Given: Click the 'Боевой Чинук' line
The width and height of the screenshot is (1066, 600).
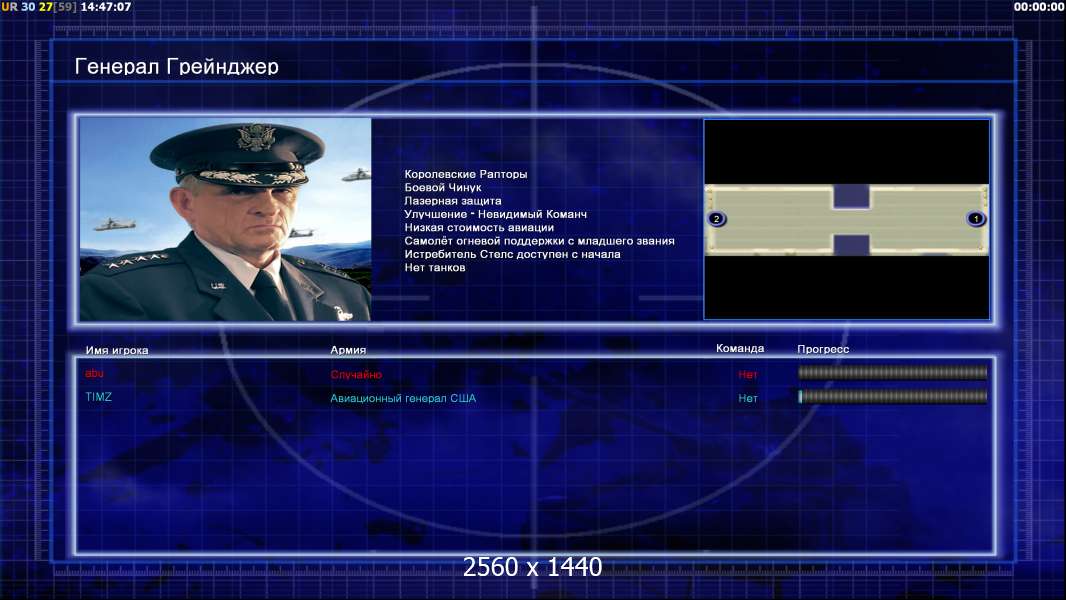Looking at the screenshot, I should 443,188.
